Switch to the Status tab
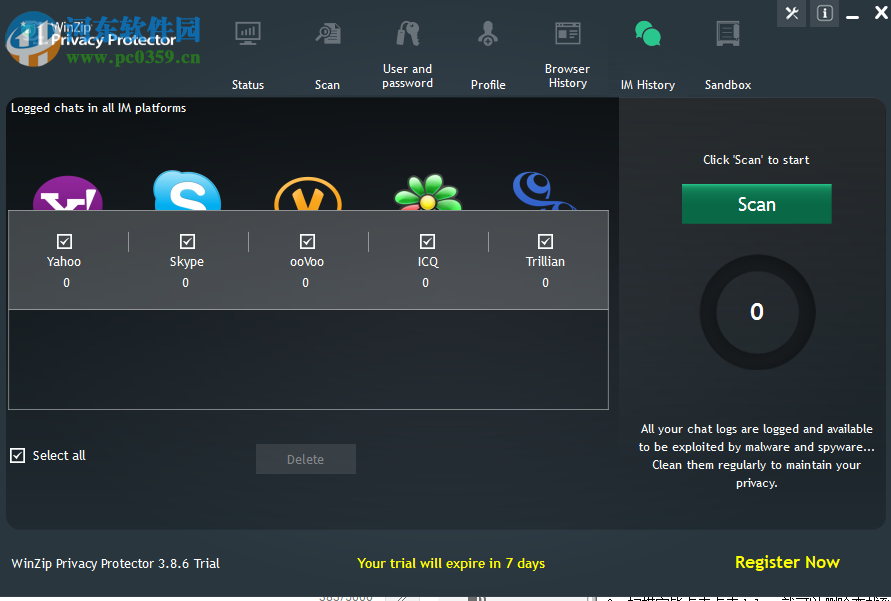The image size is (891, 601). click(247, 33)
